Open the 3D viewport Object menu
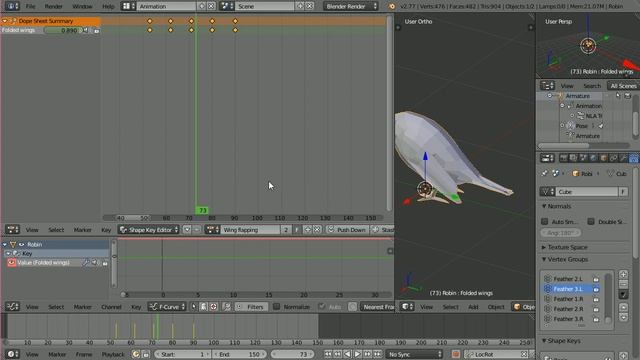This screenshot has height=360, width=640. coord(496,307)
